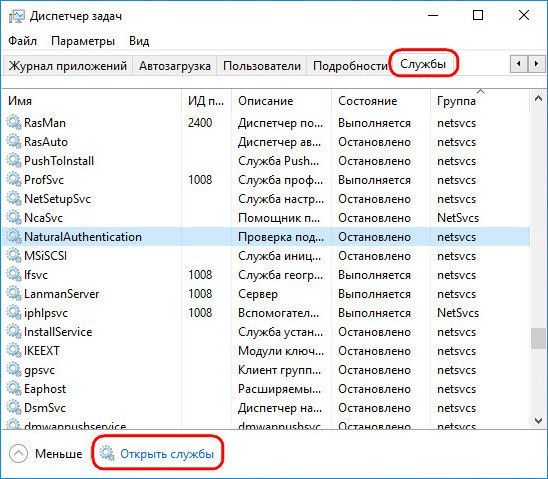The image size is (548, 479).
Task: Click the gear icon next to MSiSCSI
Action: pos(14,255)
